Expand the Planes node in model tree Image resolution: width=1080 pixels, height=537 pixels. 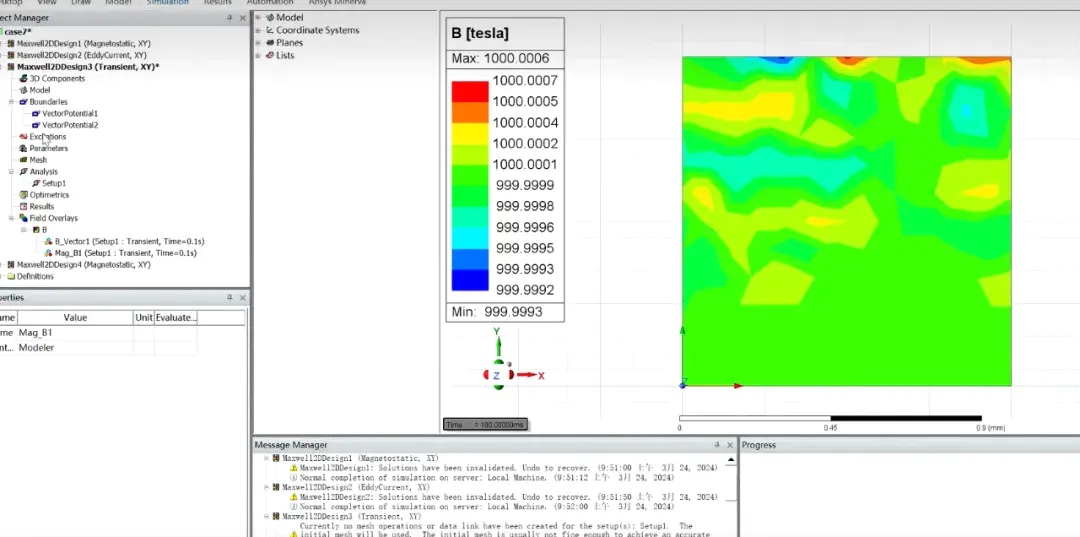point(258,43)
